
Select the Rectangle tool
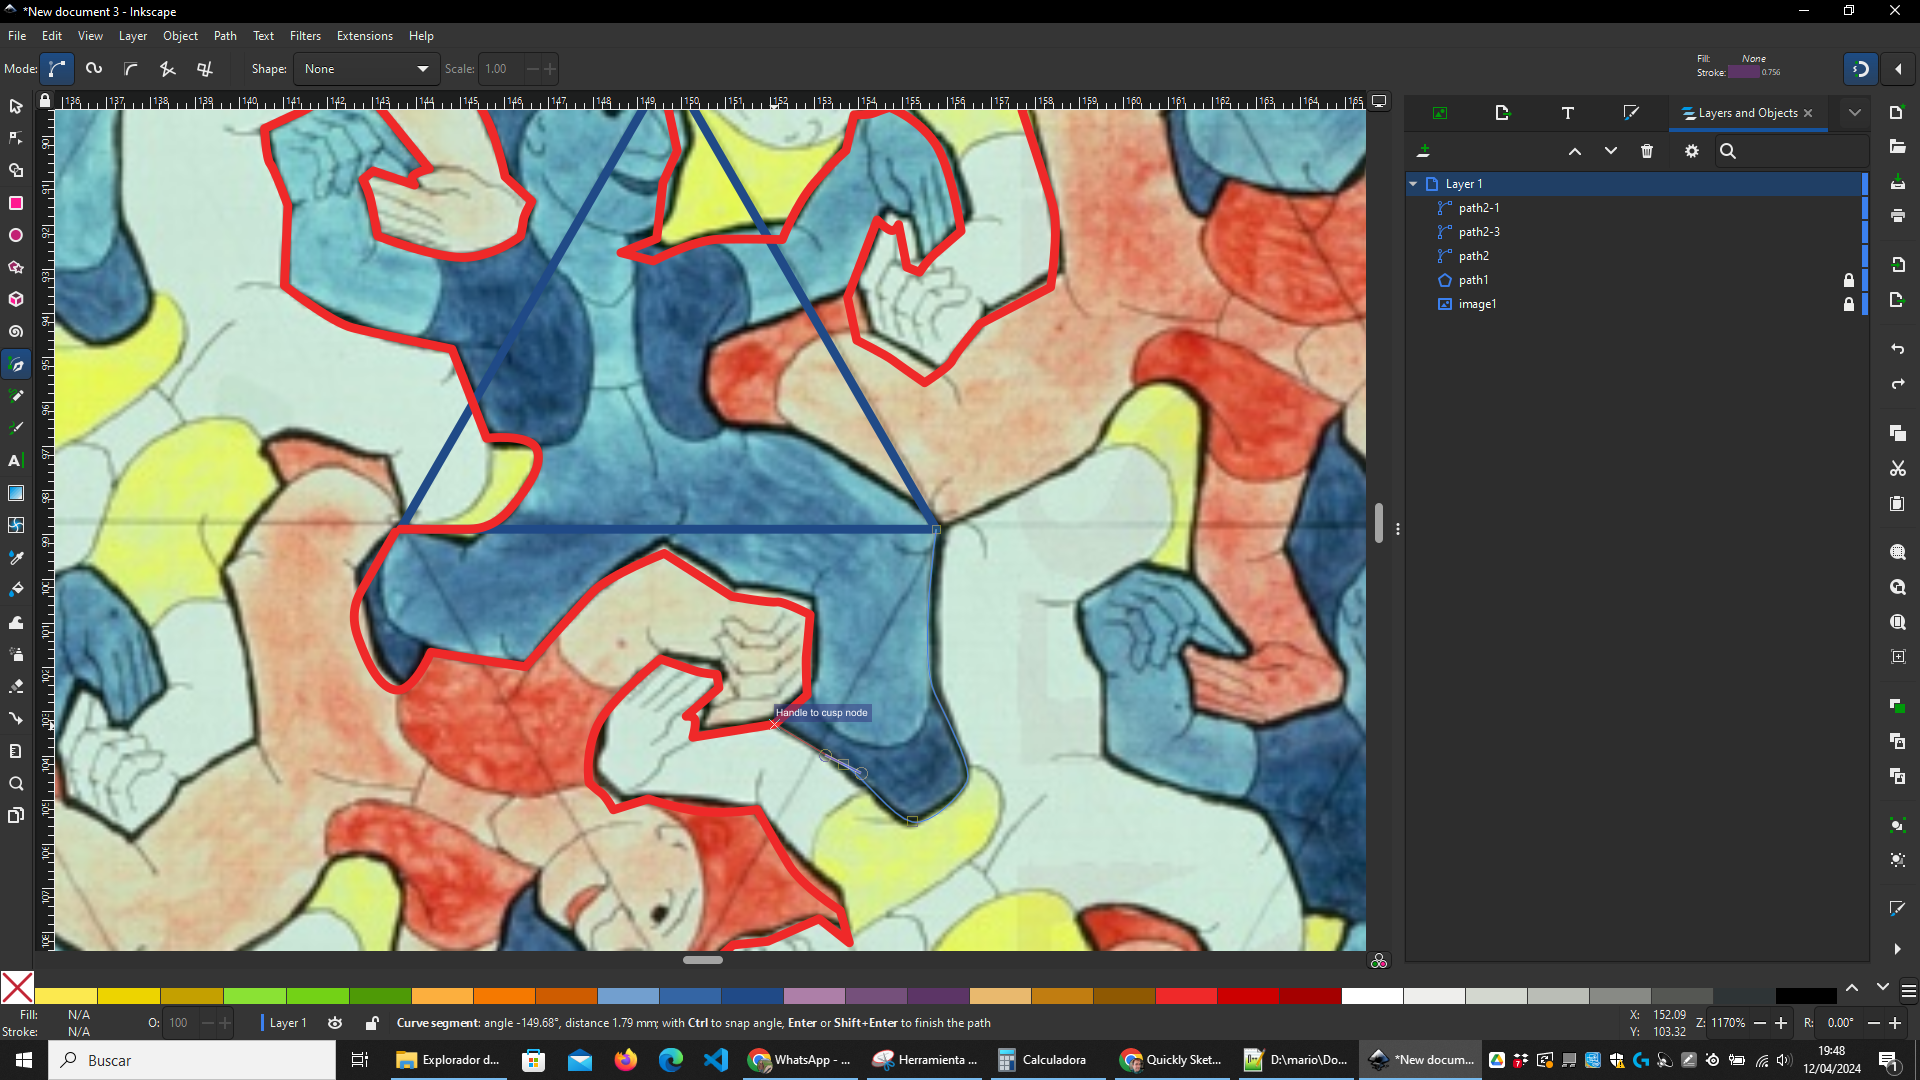point(16,203)
